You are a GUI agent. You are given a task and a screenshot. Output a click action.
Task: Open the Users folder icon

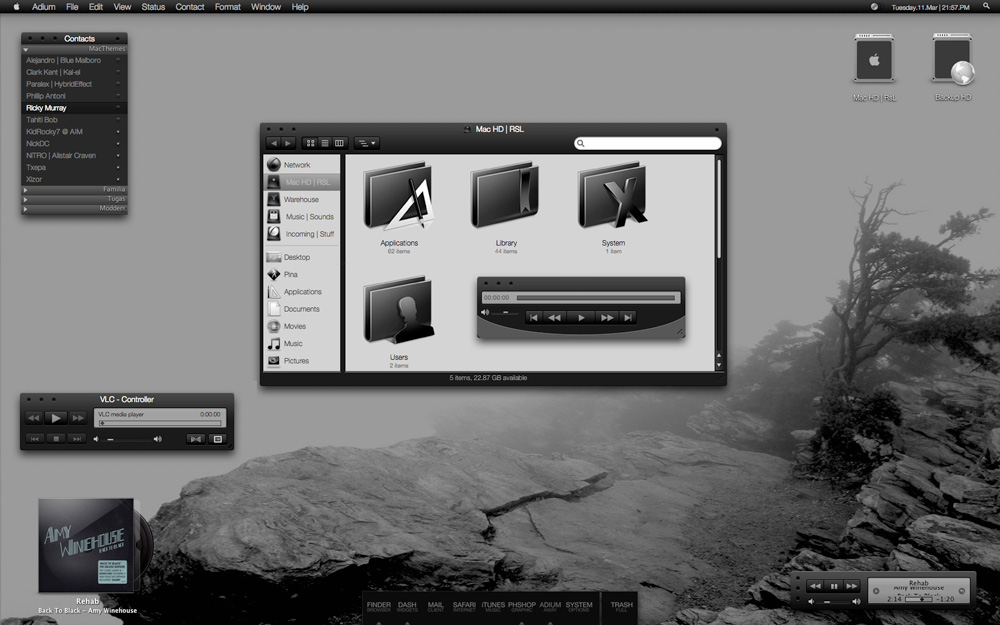(x=399, y=311)
